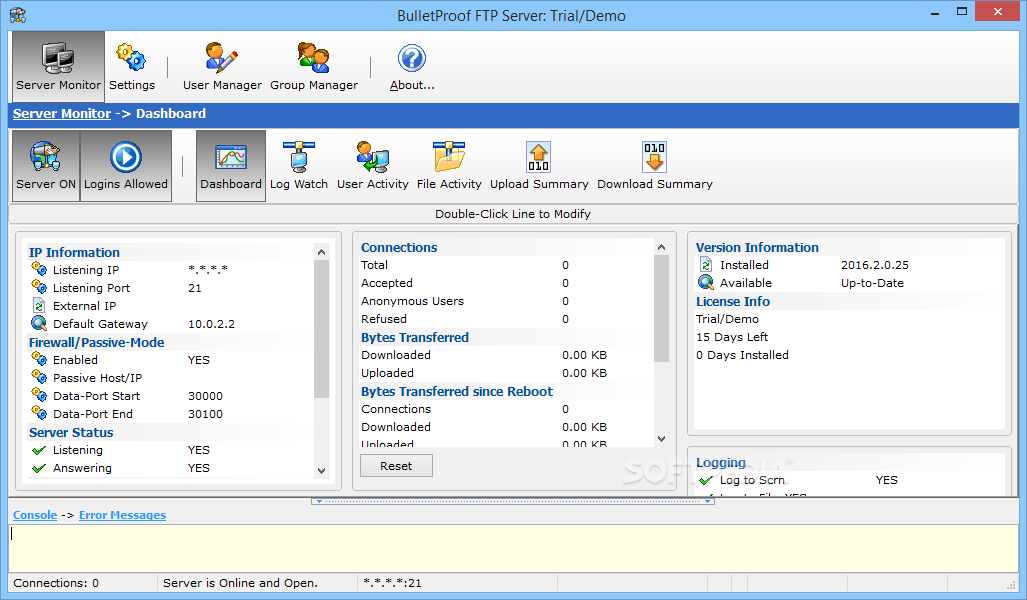The width and height of the screenshot is (1027, 600).
Task: Open the About dialog icon
Action: (412, 58)
